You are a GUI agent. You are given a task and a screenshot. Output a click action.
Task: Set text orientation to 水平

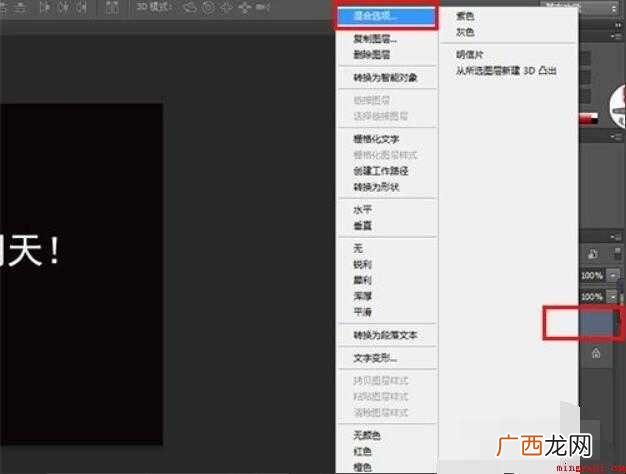(x=363, y=210)
